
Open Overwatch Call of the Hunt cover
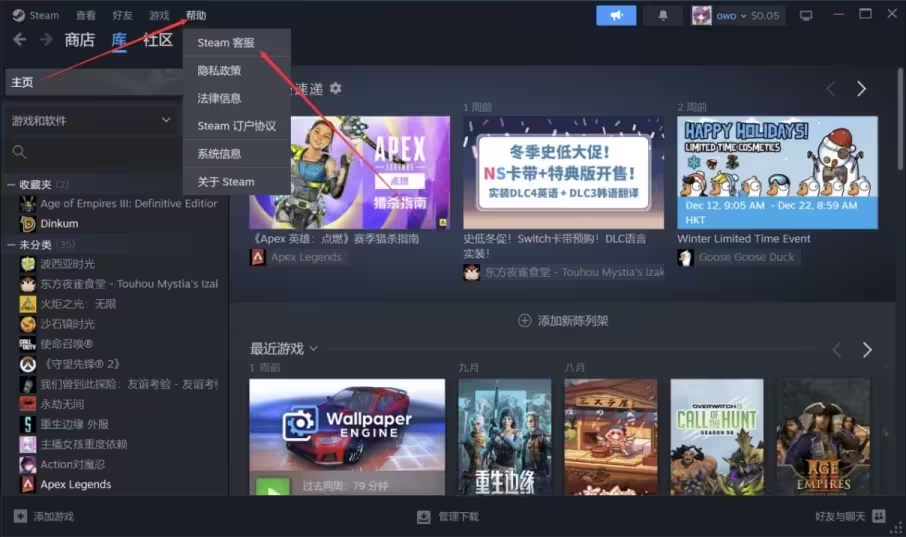point(716,437)
